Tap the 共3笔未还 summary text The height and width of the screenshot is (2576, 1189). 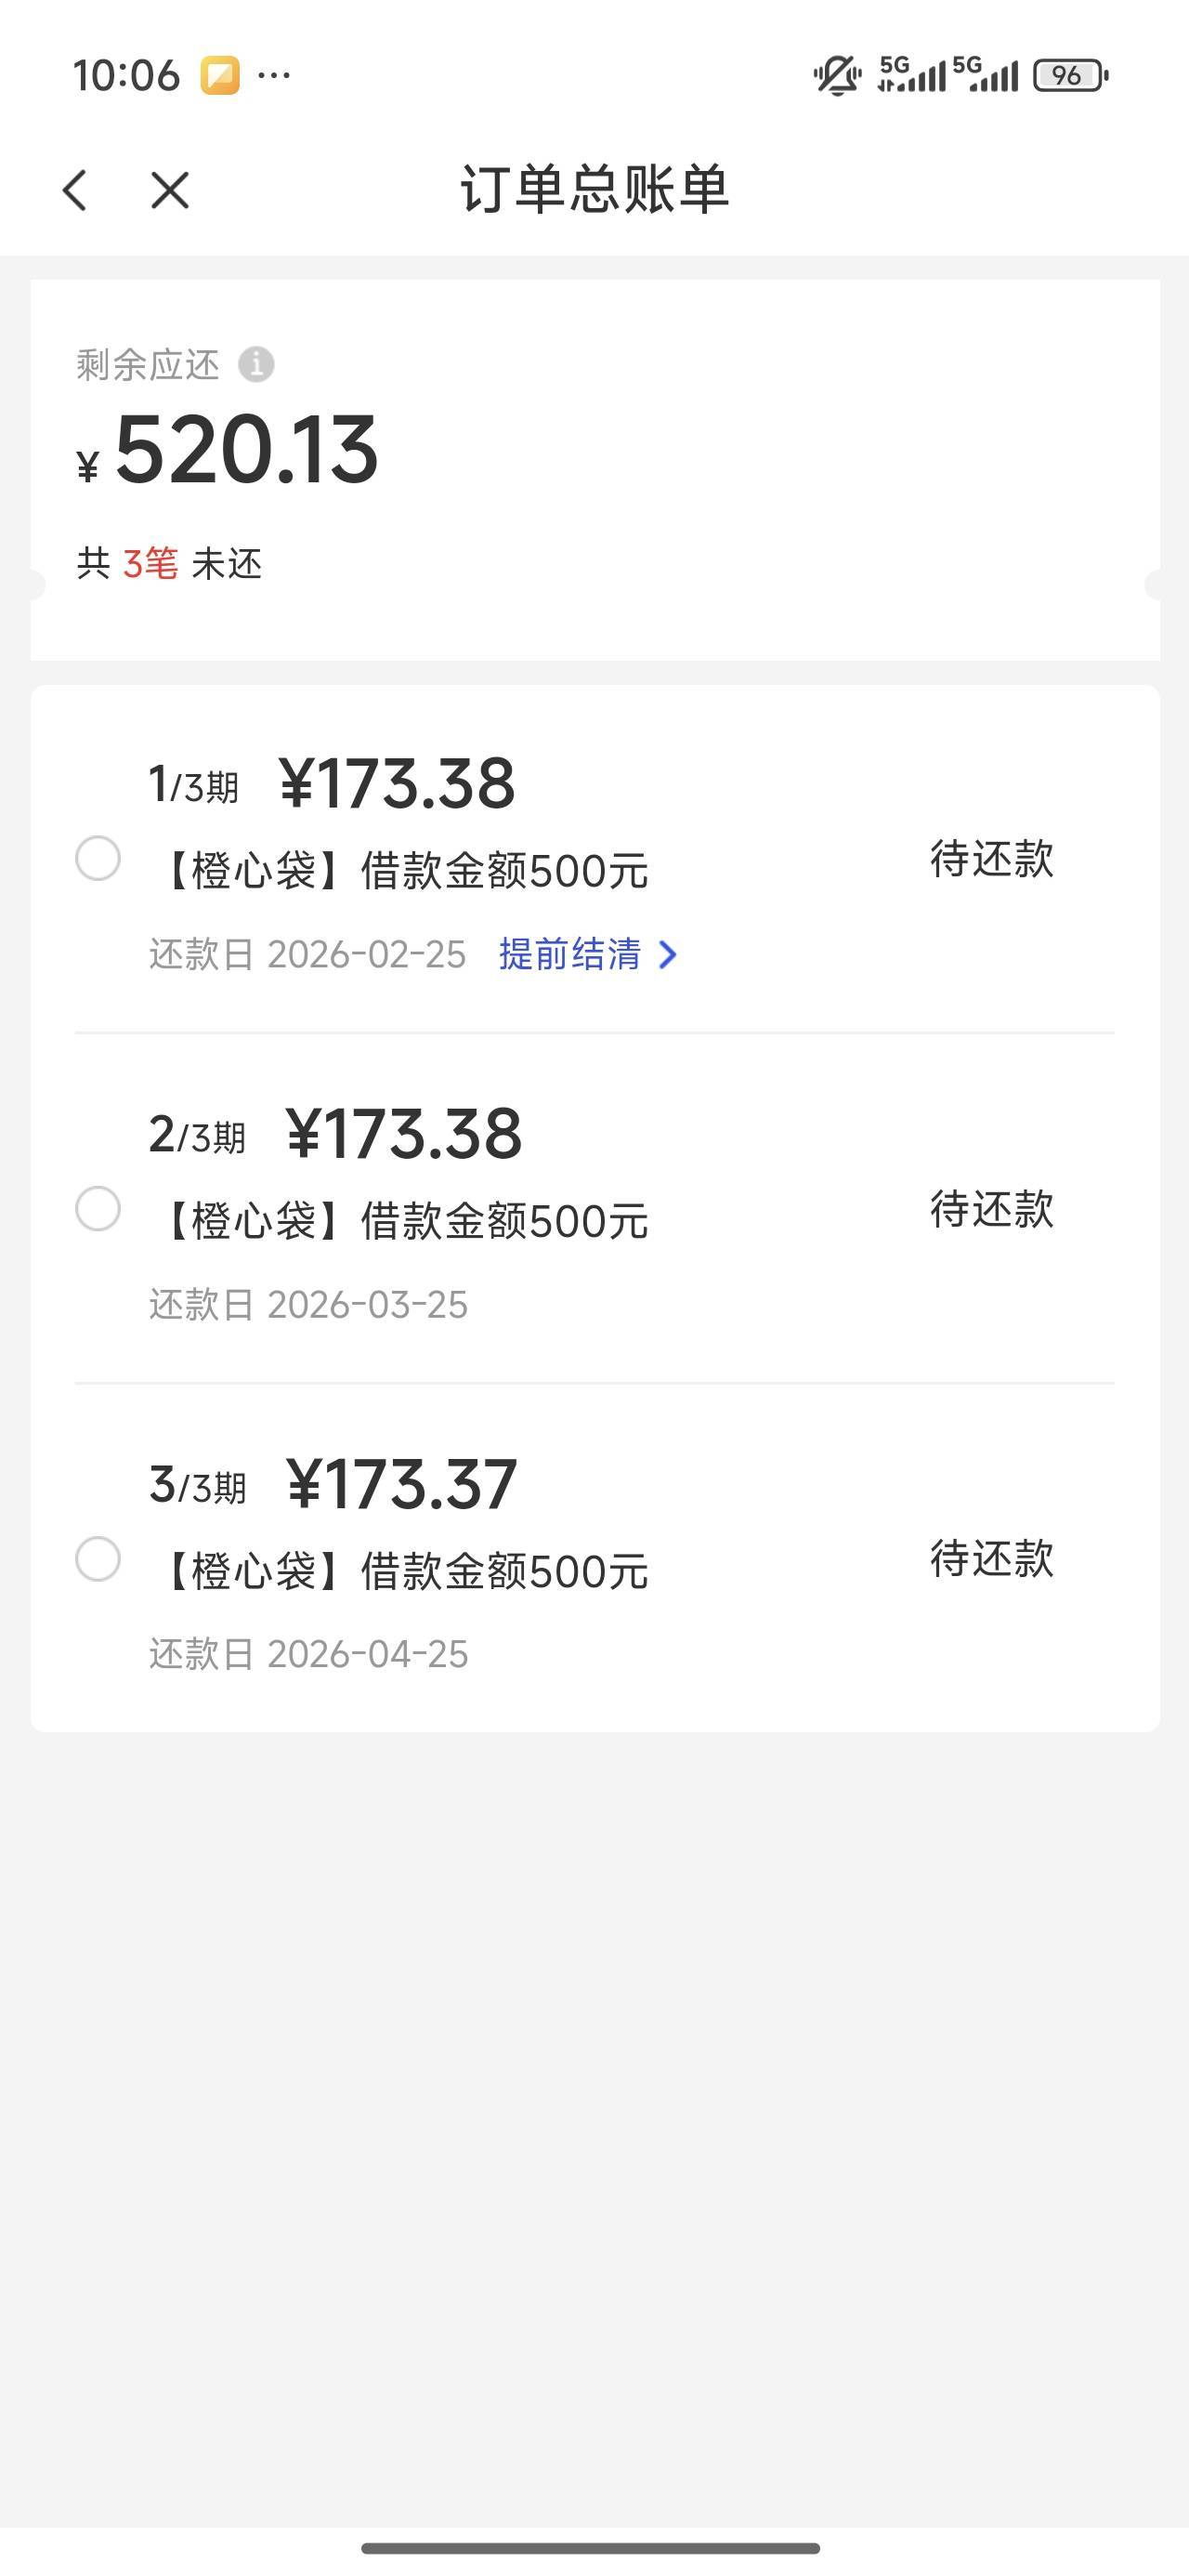coord(169,564)
